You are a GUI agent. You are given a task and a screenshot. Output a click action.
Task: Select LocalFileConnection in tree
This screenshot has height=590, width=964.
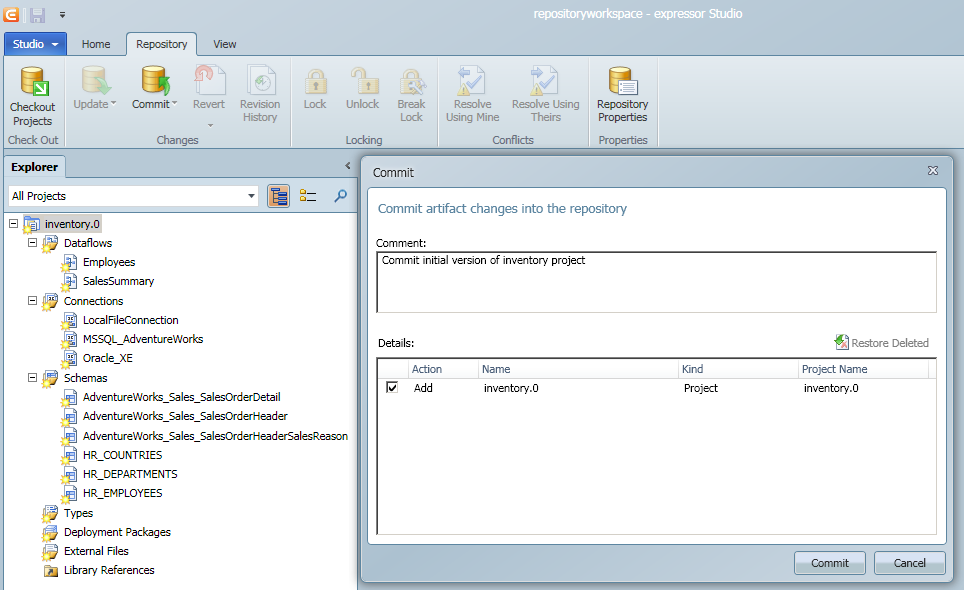130,320
